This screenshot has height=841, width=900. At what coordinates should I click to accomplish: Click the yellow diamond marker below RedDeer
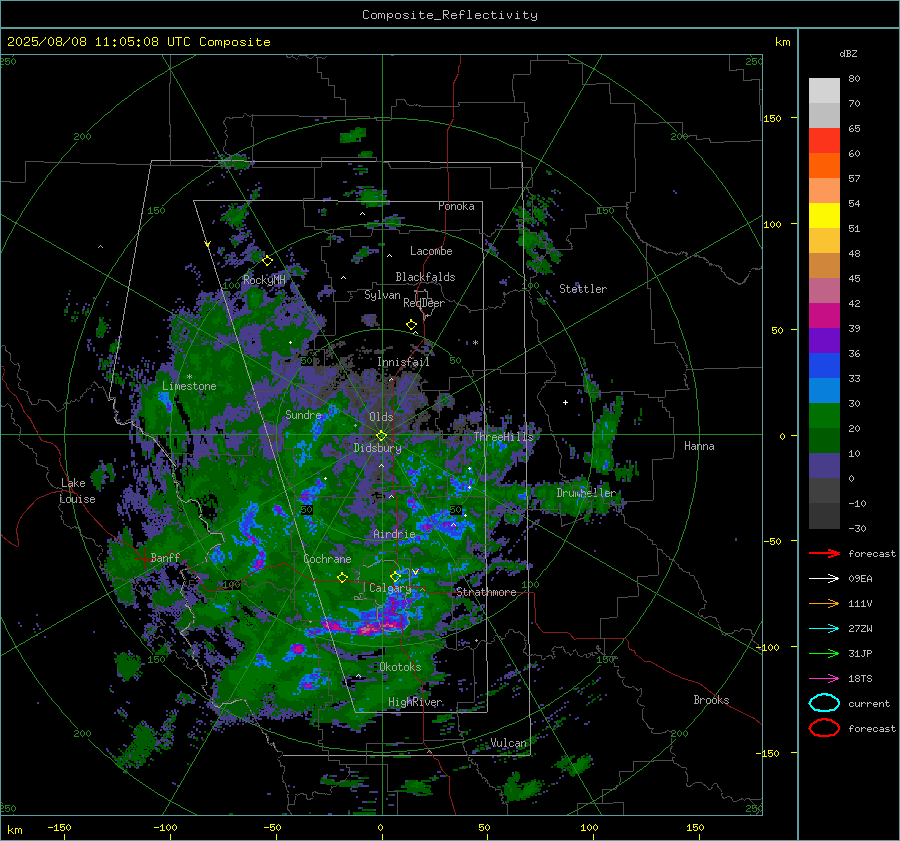coord(411,325)
